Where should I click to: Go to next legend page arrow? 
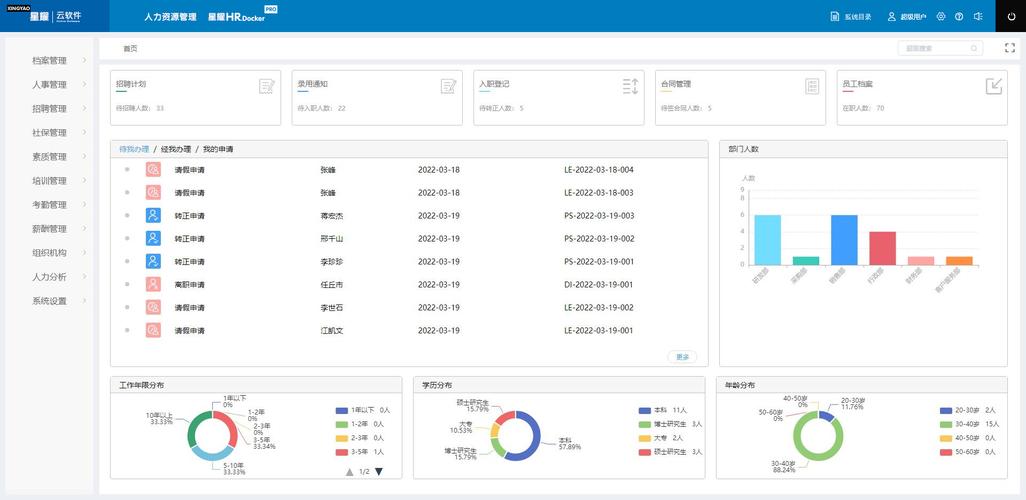pyautogui.click(x=379, y=472)
